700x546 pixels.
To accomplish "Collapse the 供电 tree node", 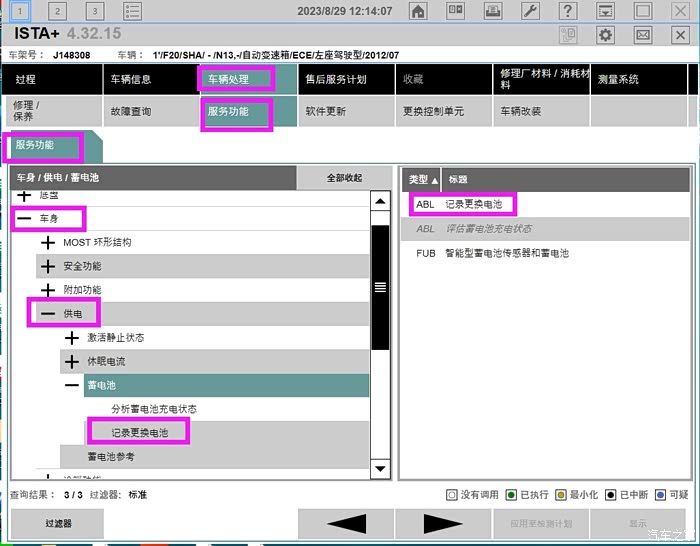I will (47, 314).
